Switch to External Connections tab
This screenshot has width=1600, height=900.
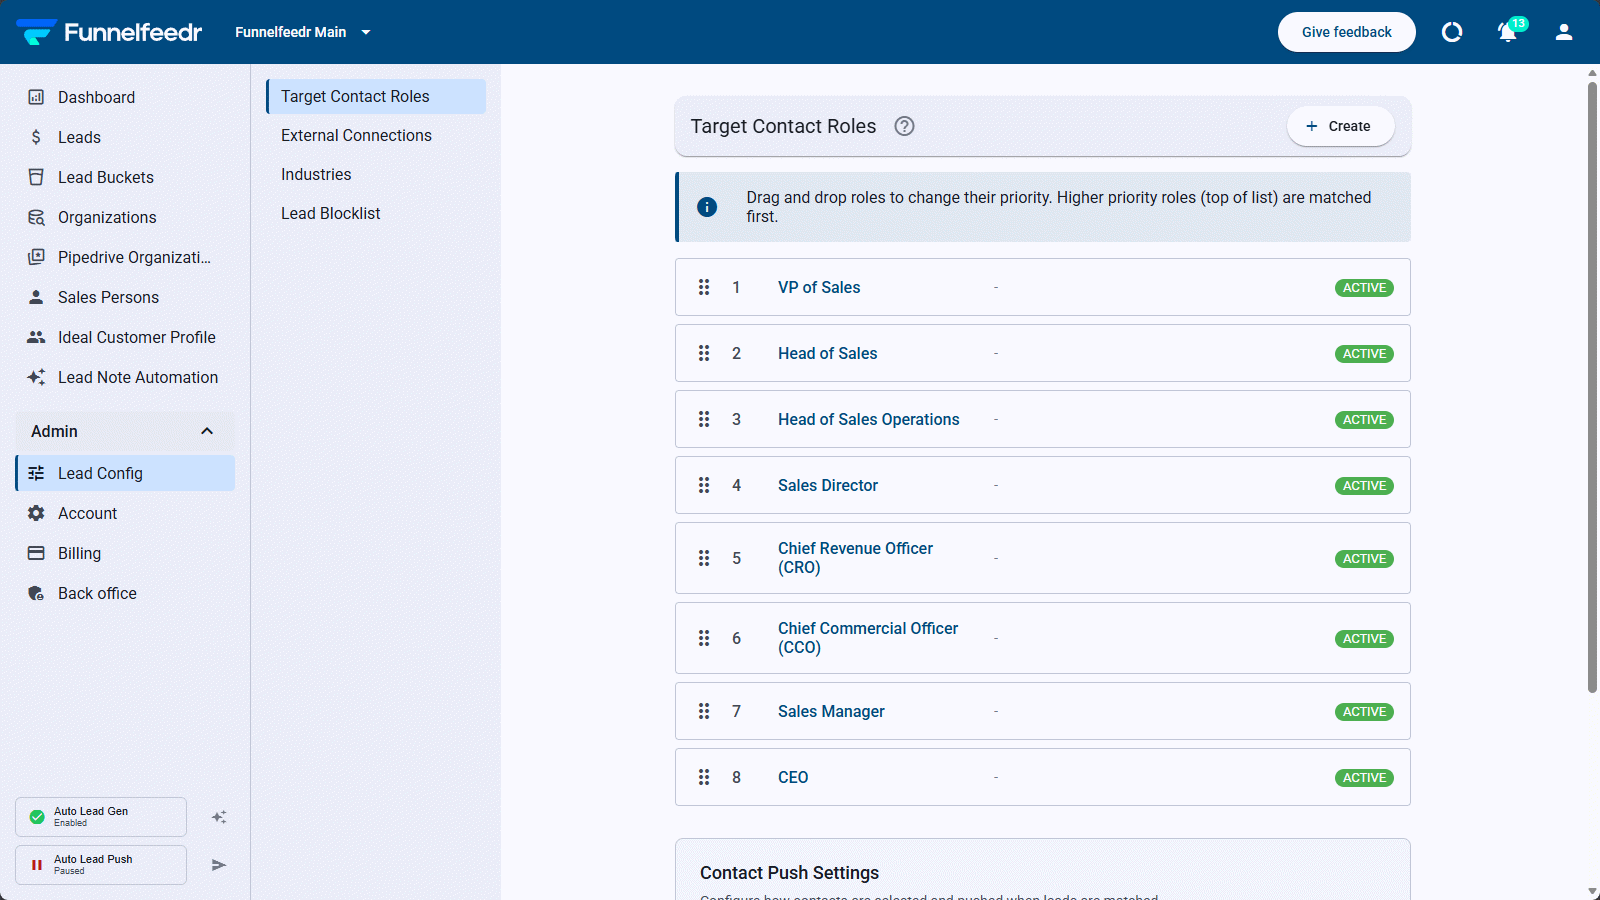tap(376, 135)
